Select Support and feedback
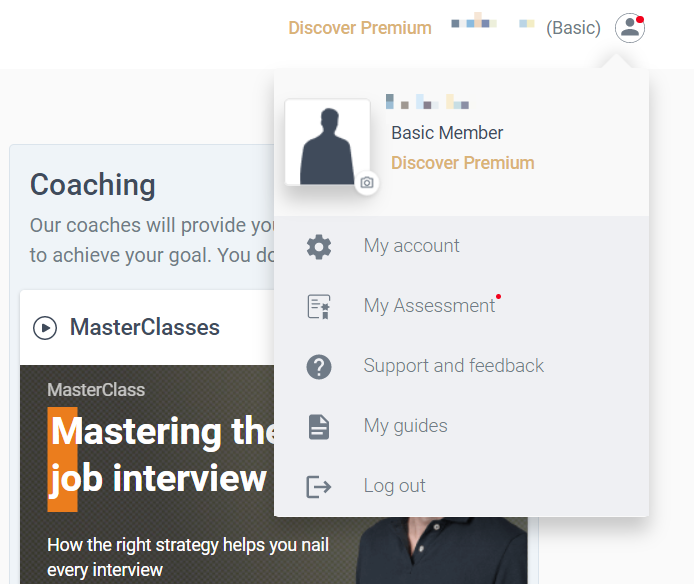 pyautogui.click(x=461, y=366)
